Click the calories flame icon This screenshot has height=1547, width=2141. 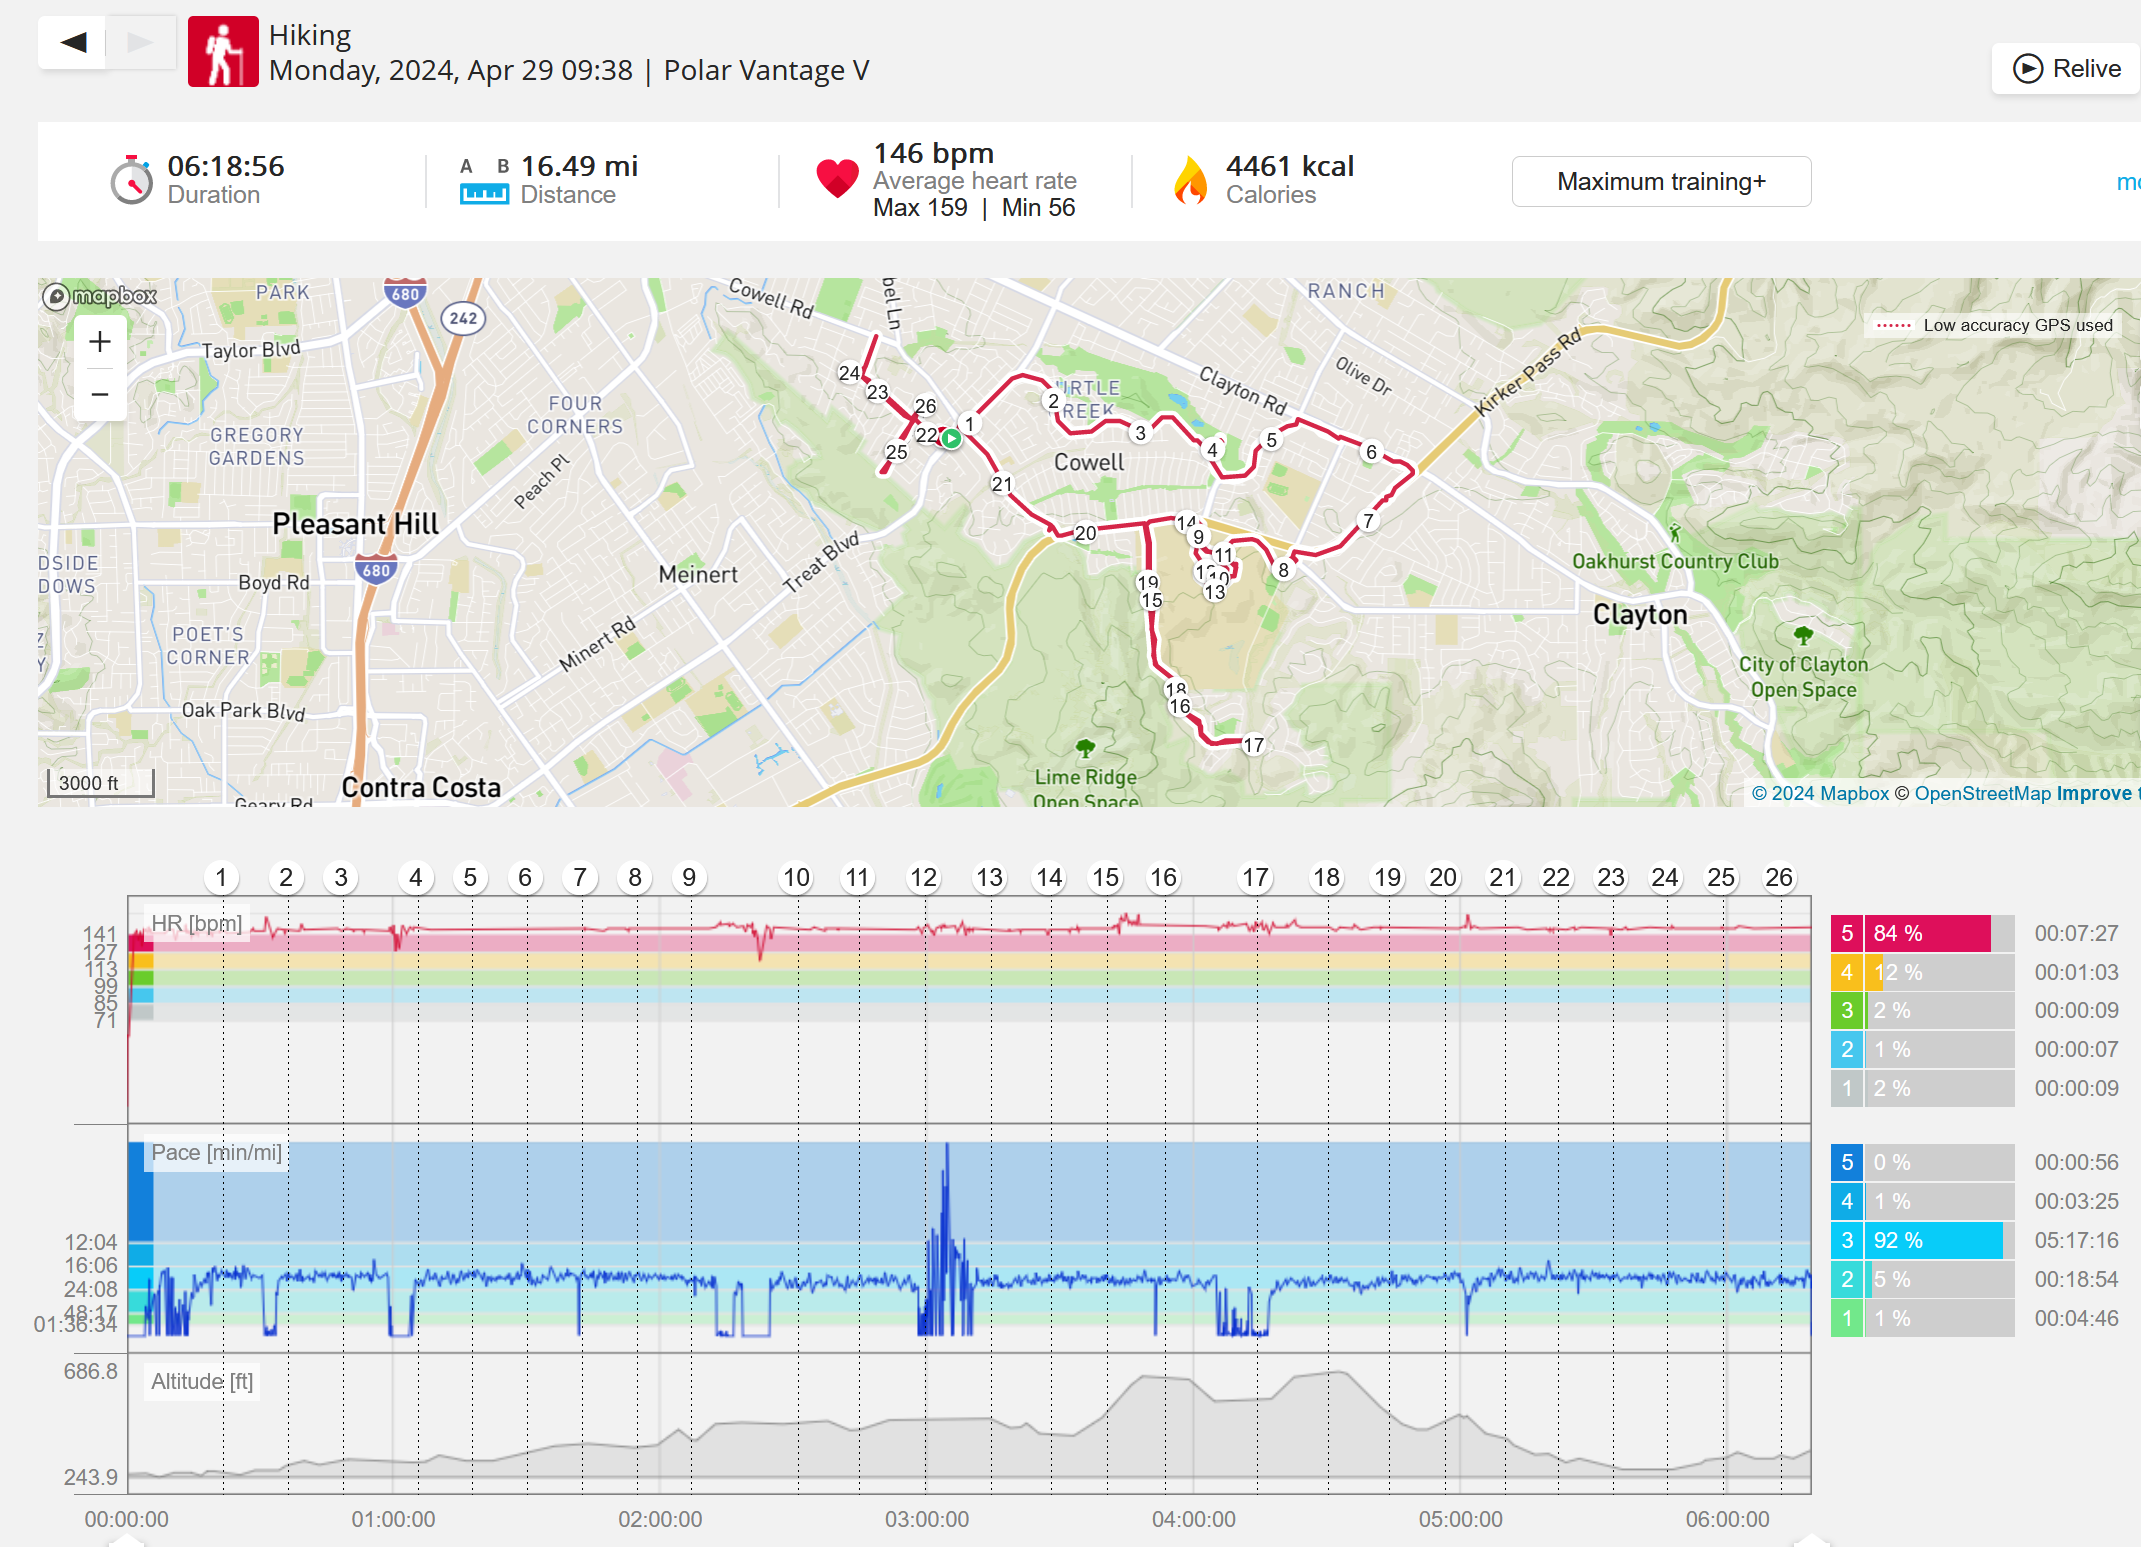pyautogui.click(x=1190, y=181)
